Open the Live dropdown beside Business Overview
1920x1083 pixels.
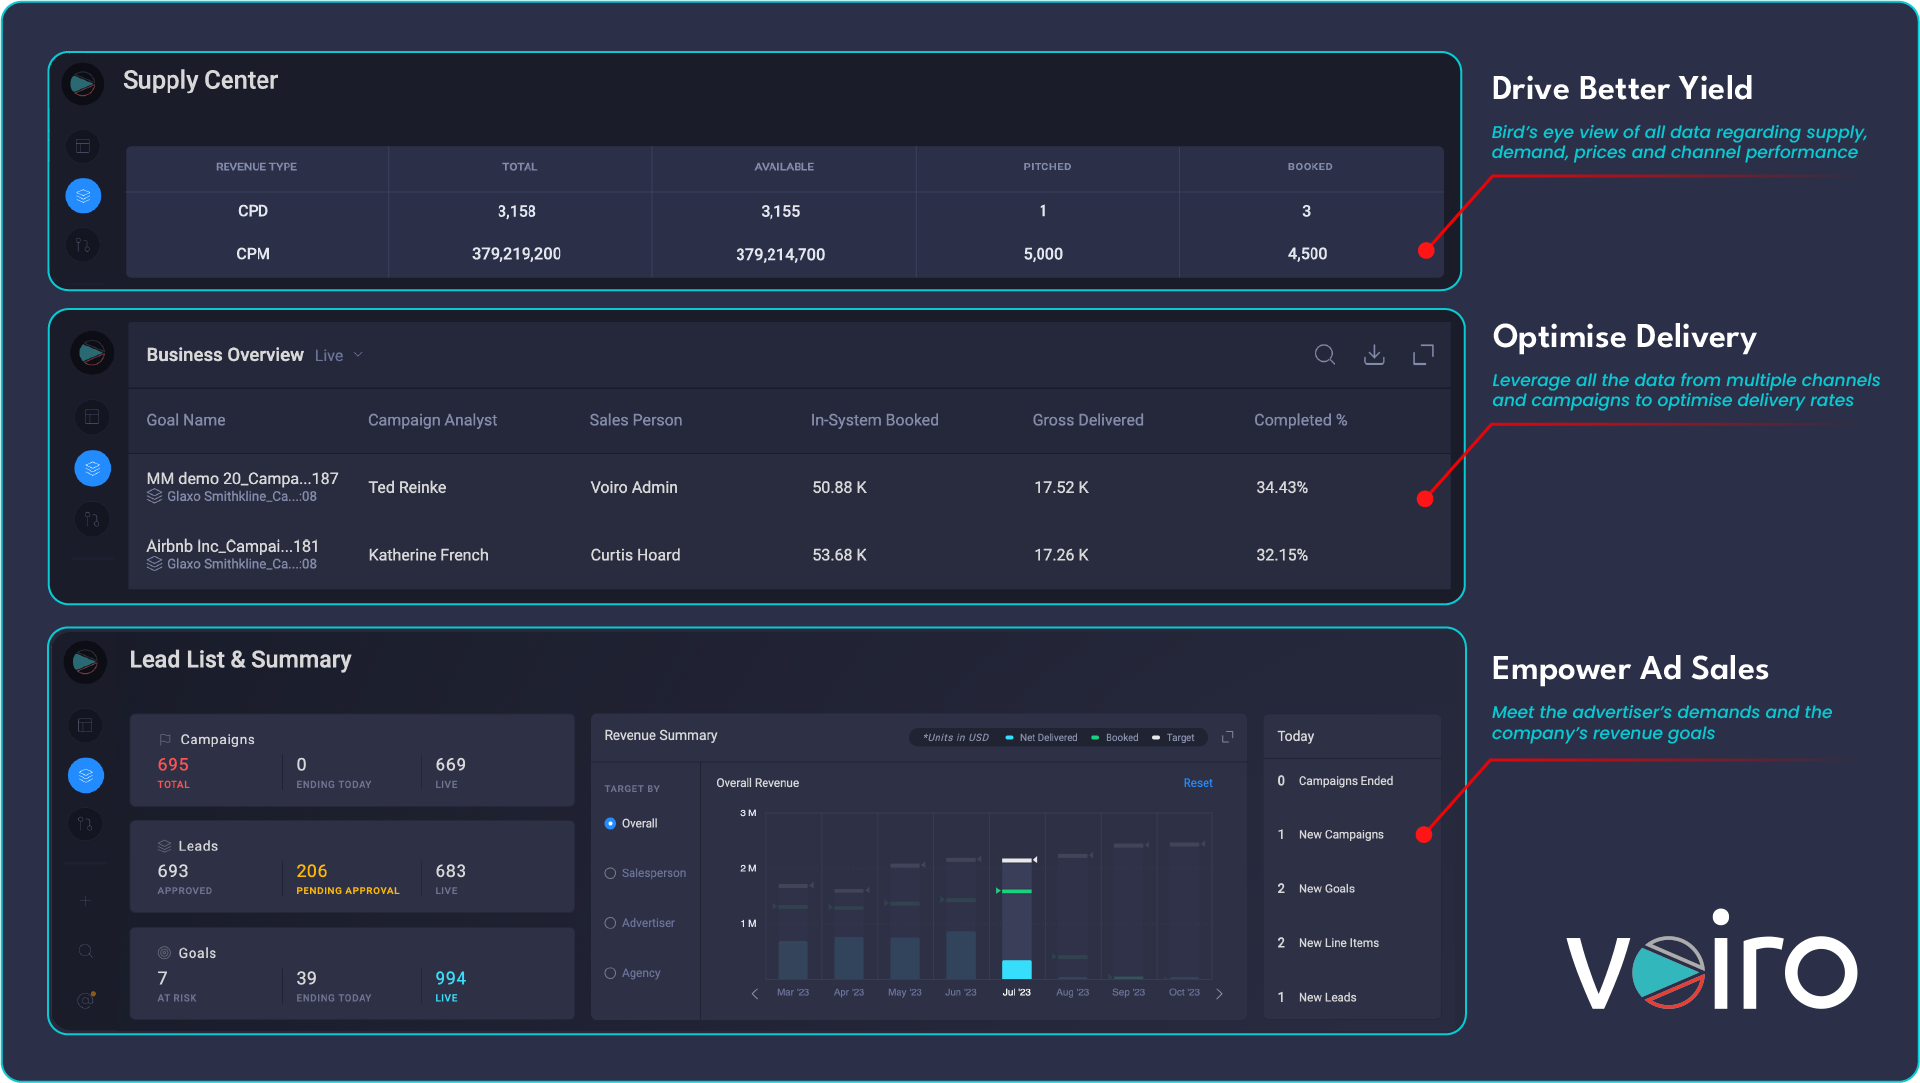338,356
